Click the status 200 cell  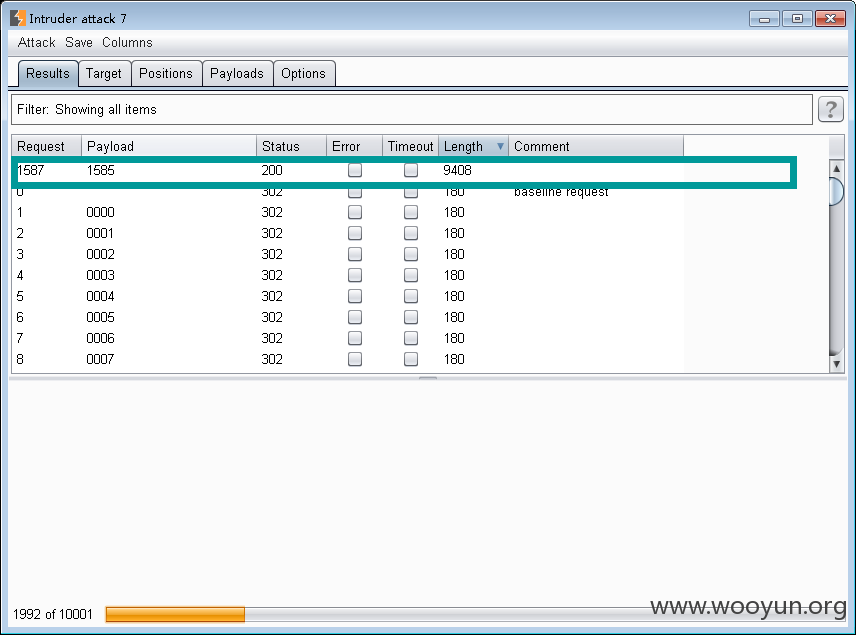[x=272, y=170]
